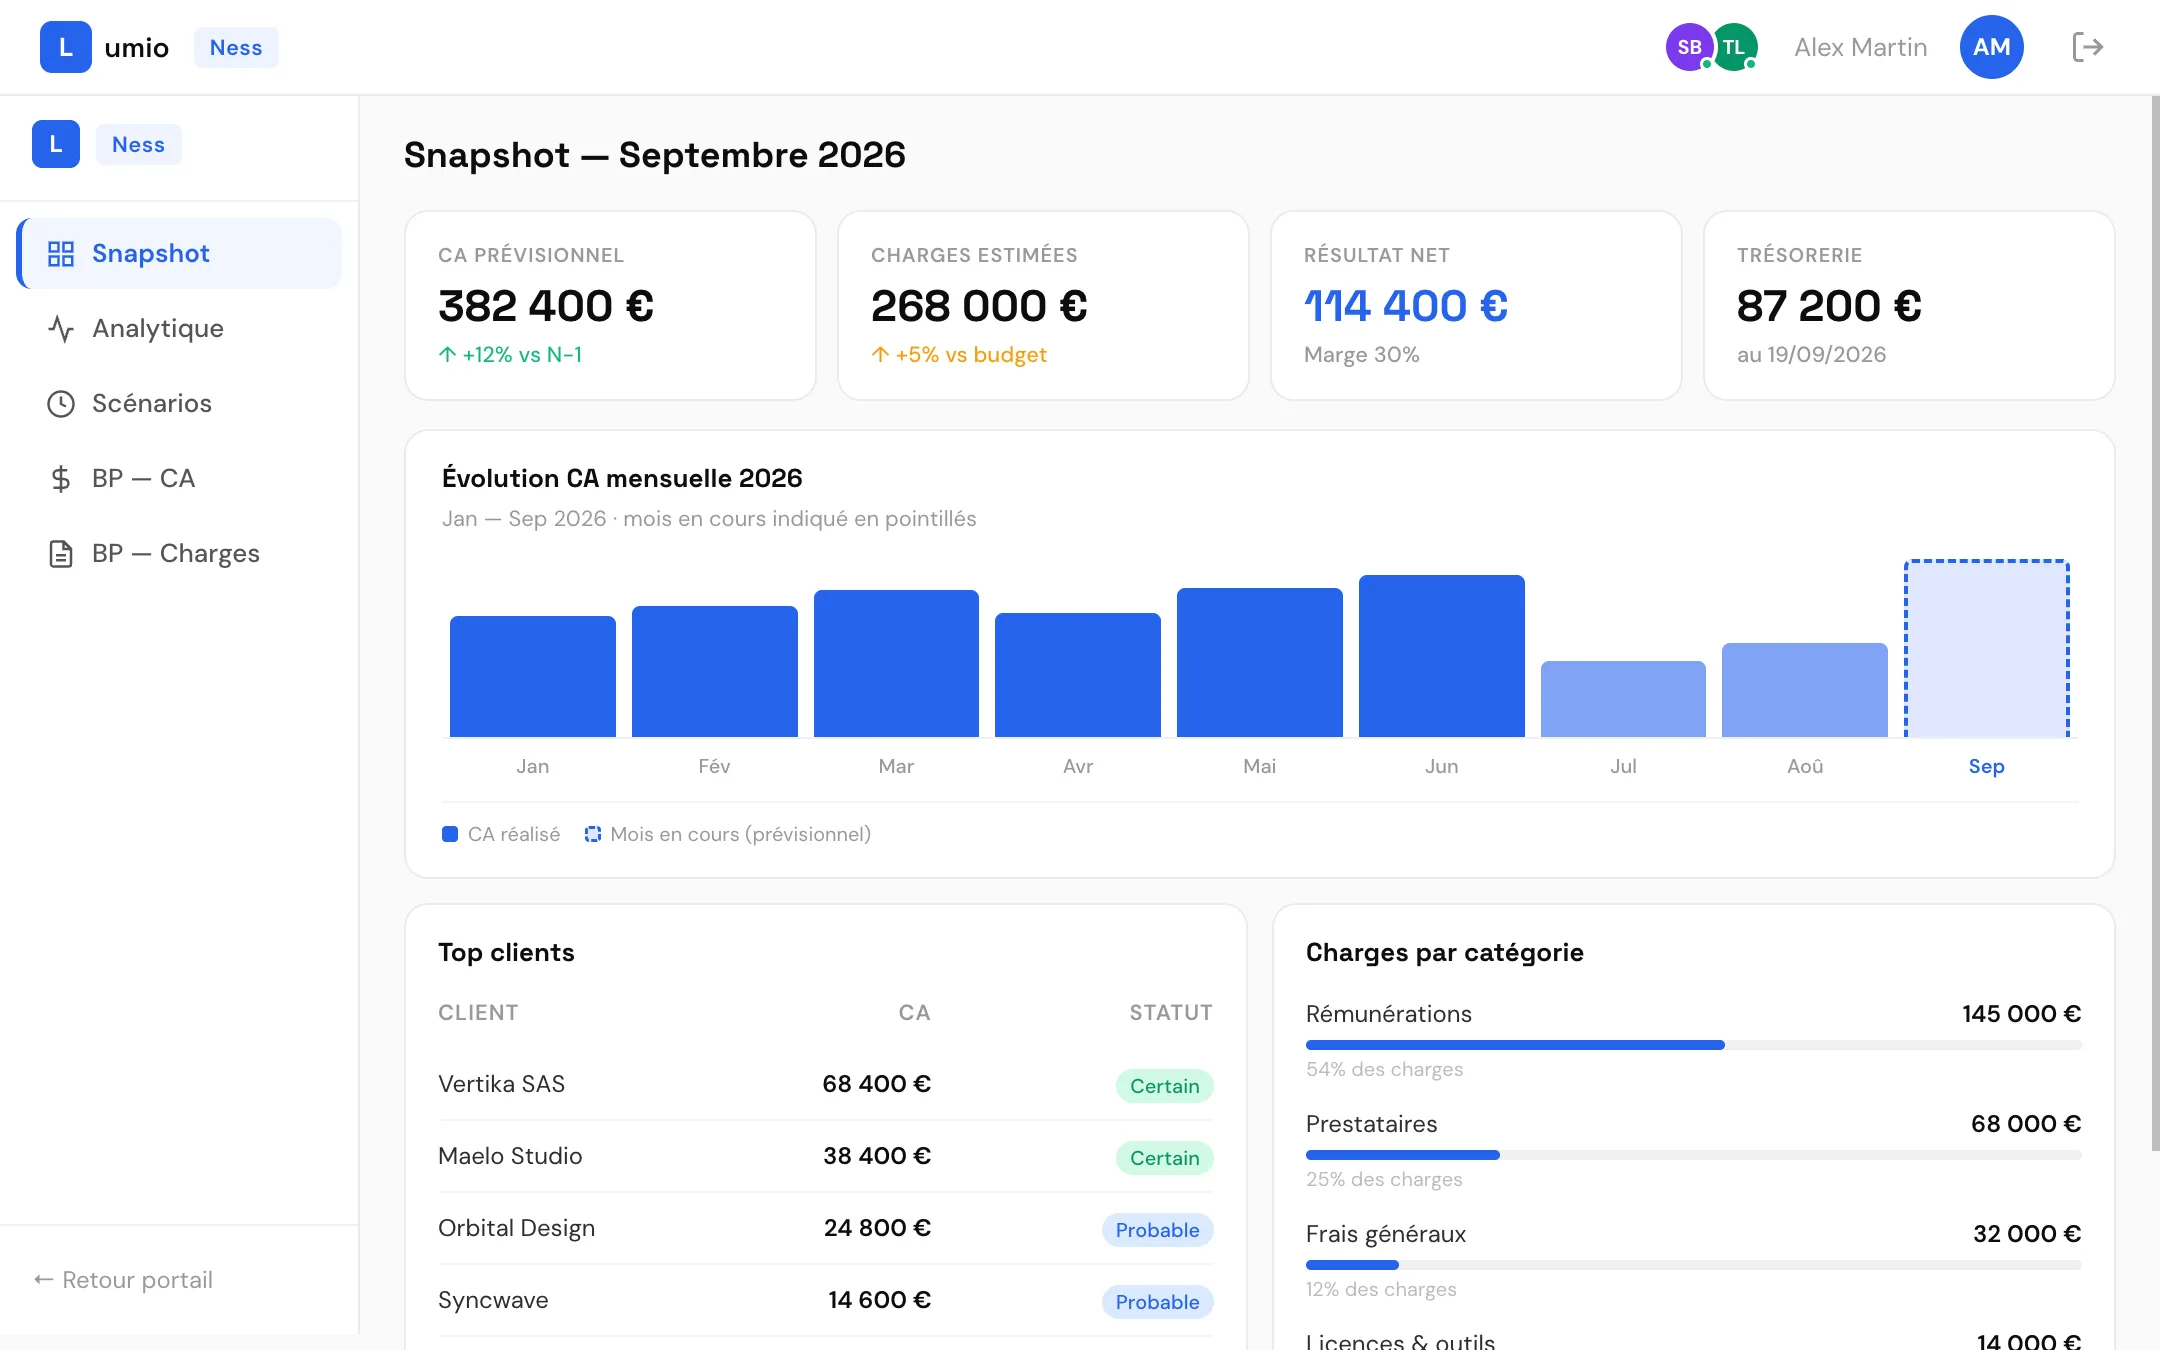The height and width of the screenshot is (1350, 2160).
Task: Click the page's vertical scrollbar
Action: pyautogui.click(x=2155, y=623)
